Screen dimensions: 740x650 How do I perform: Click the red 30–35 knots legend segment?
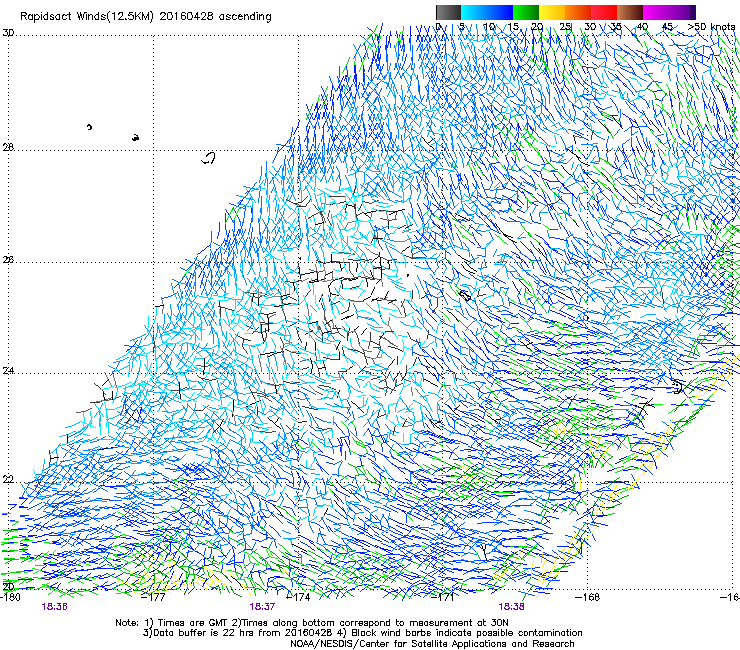point(604,12)
